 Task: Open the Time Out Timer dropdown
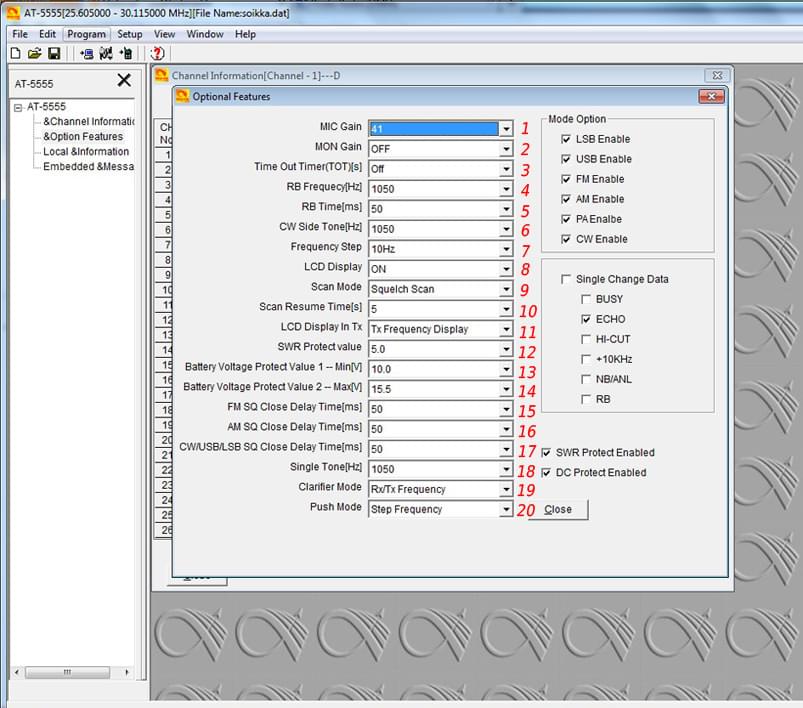coord(506,169)
